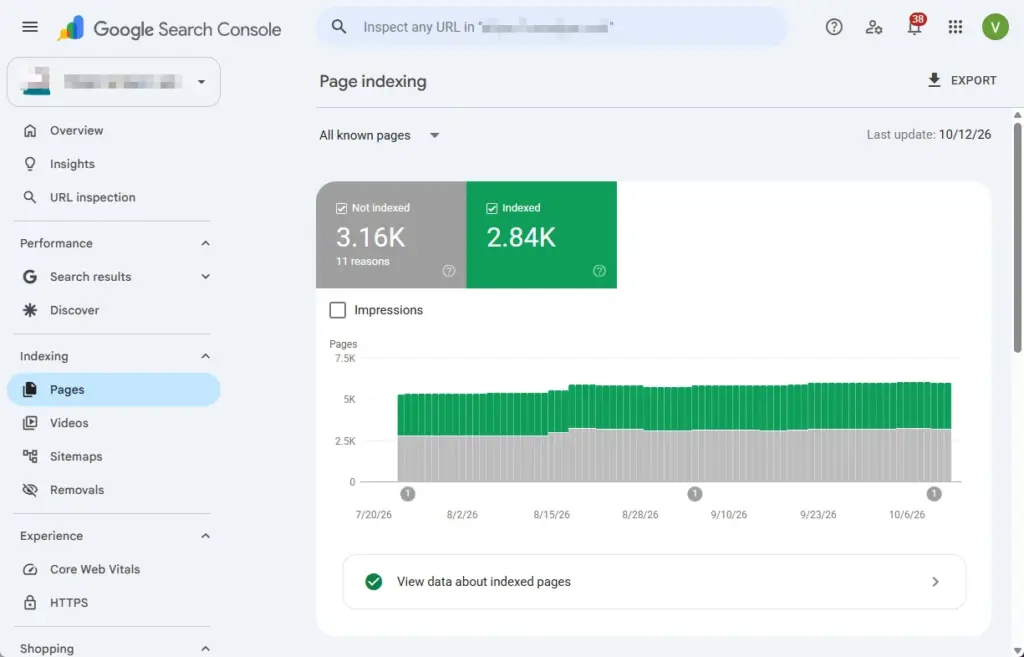Click the Inspect any URL search field
The width and height of the screenshot is (1024, 657).
click(x=552, y=27)
